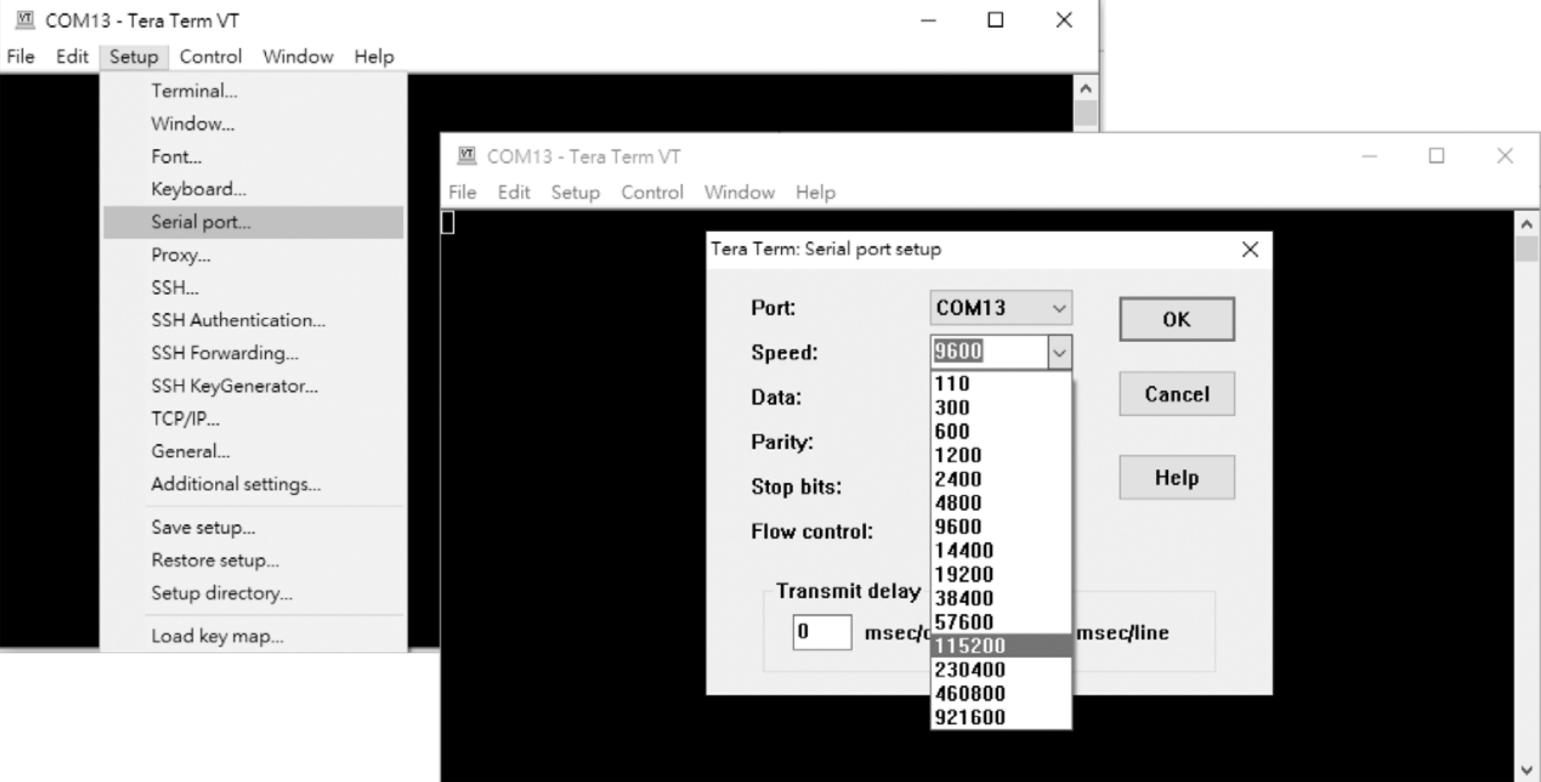1541x782 pixels.
Task: Select 19200 baud in Speed list
Action: tap(1001, 574)
